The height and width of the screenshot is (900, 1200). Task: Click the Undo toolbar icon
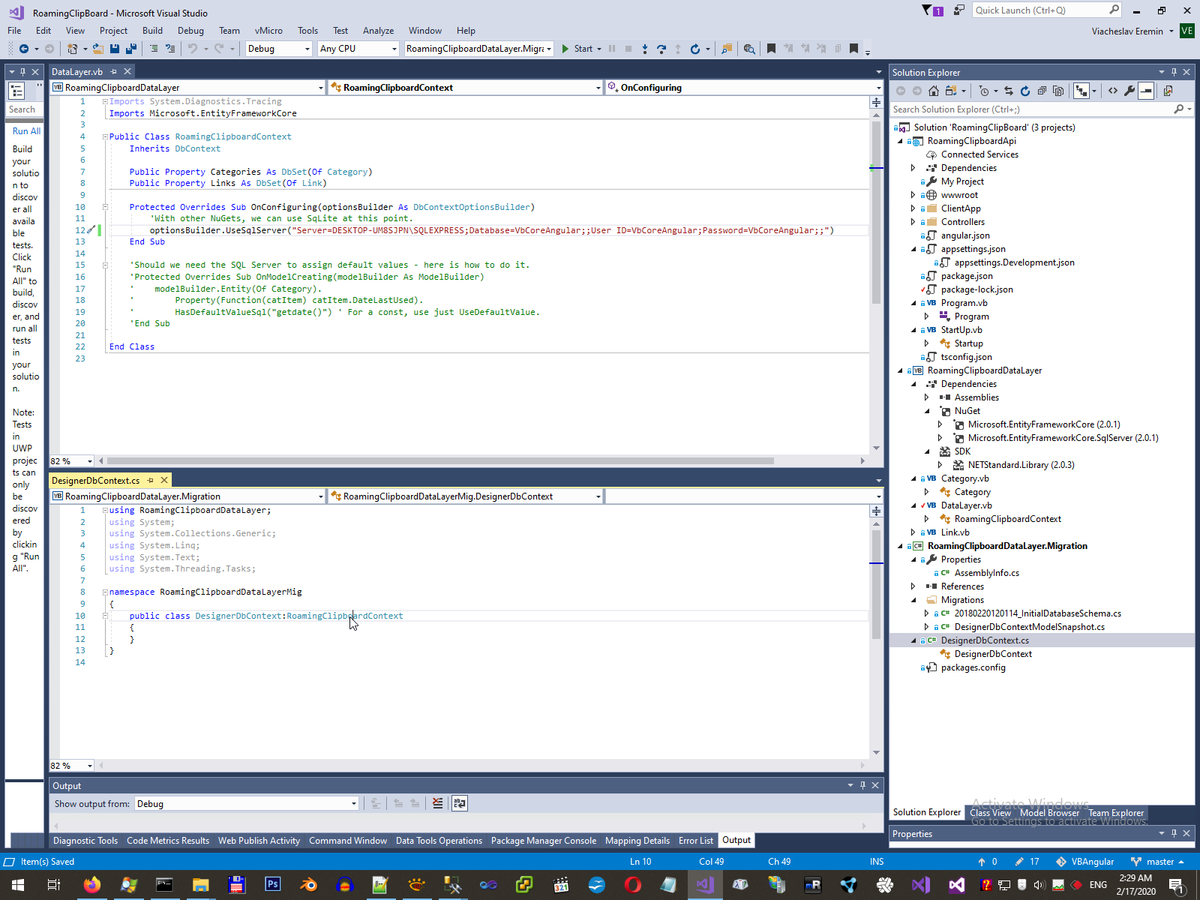191,48
